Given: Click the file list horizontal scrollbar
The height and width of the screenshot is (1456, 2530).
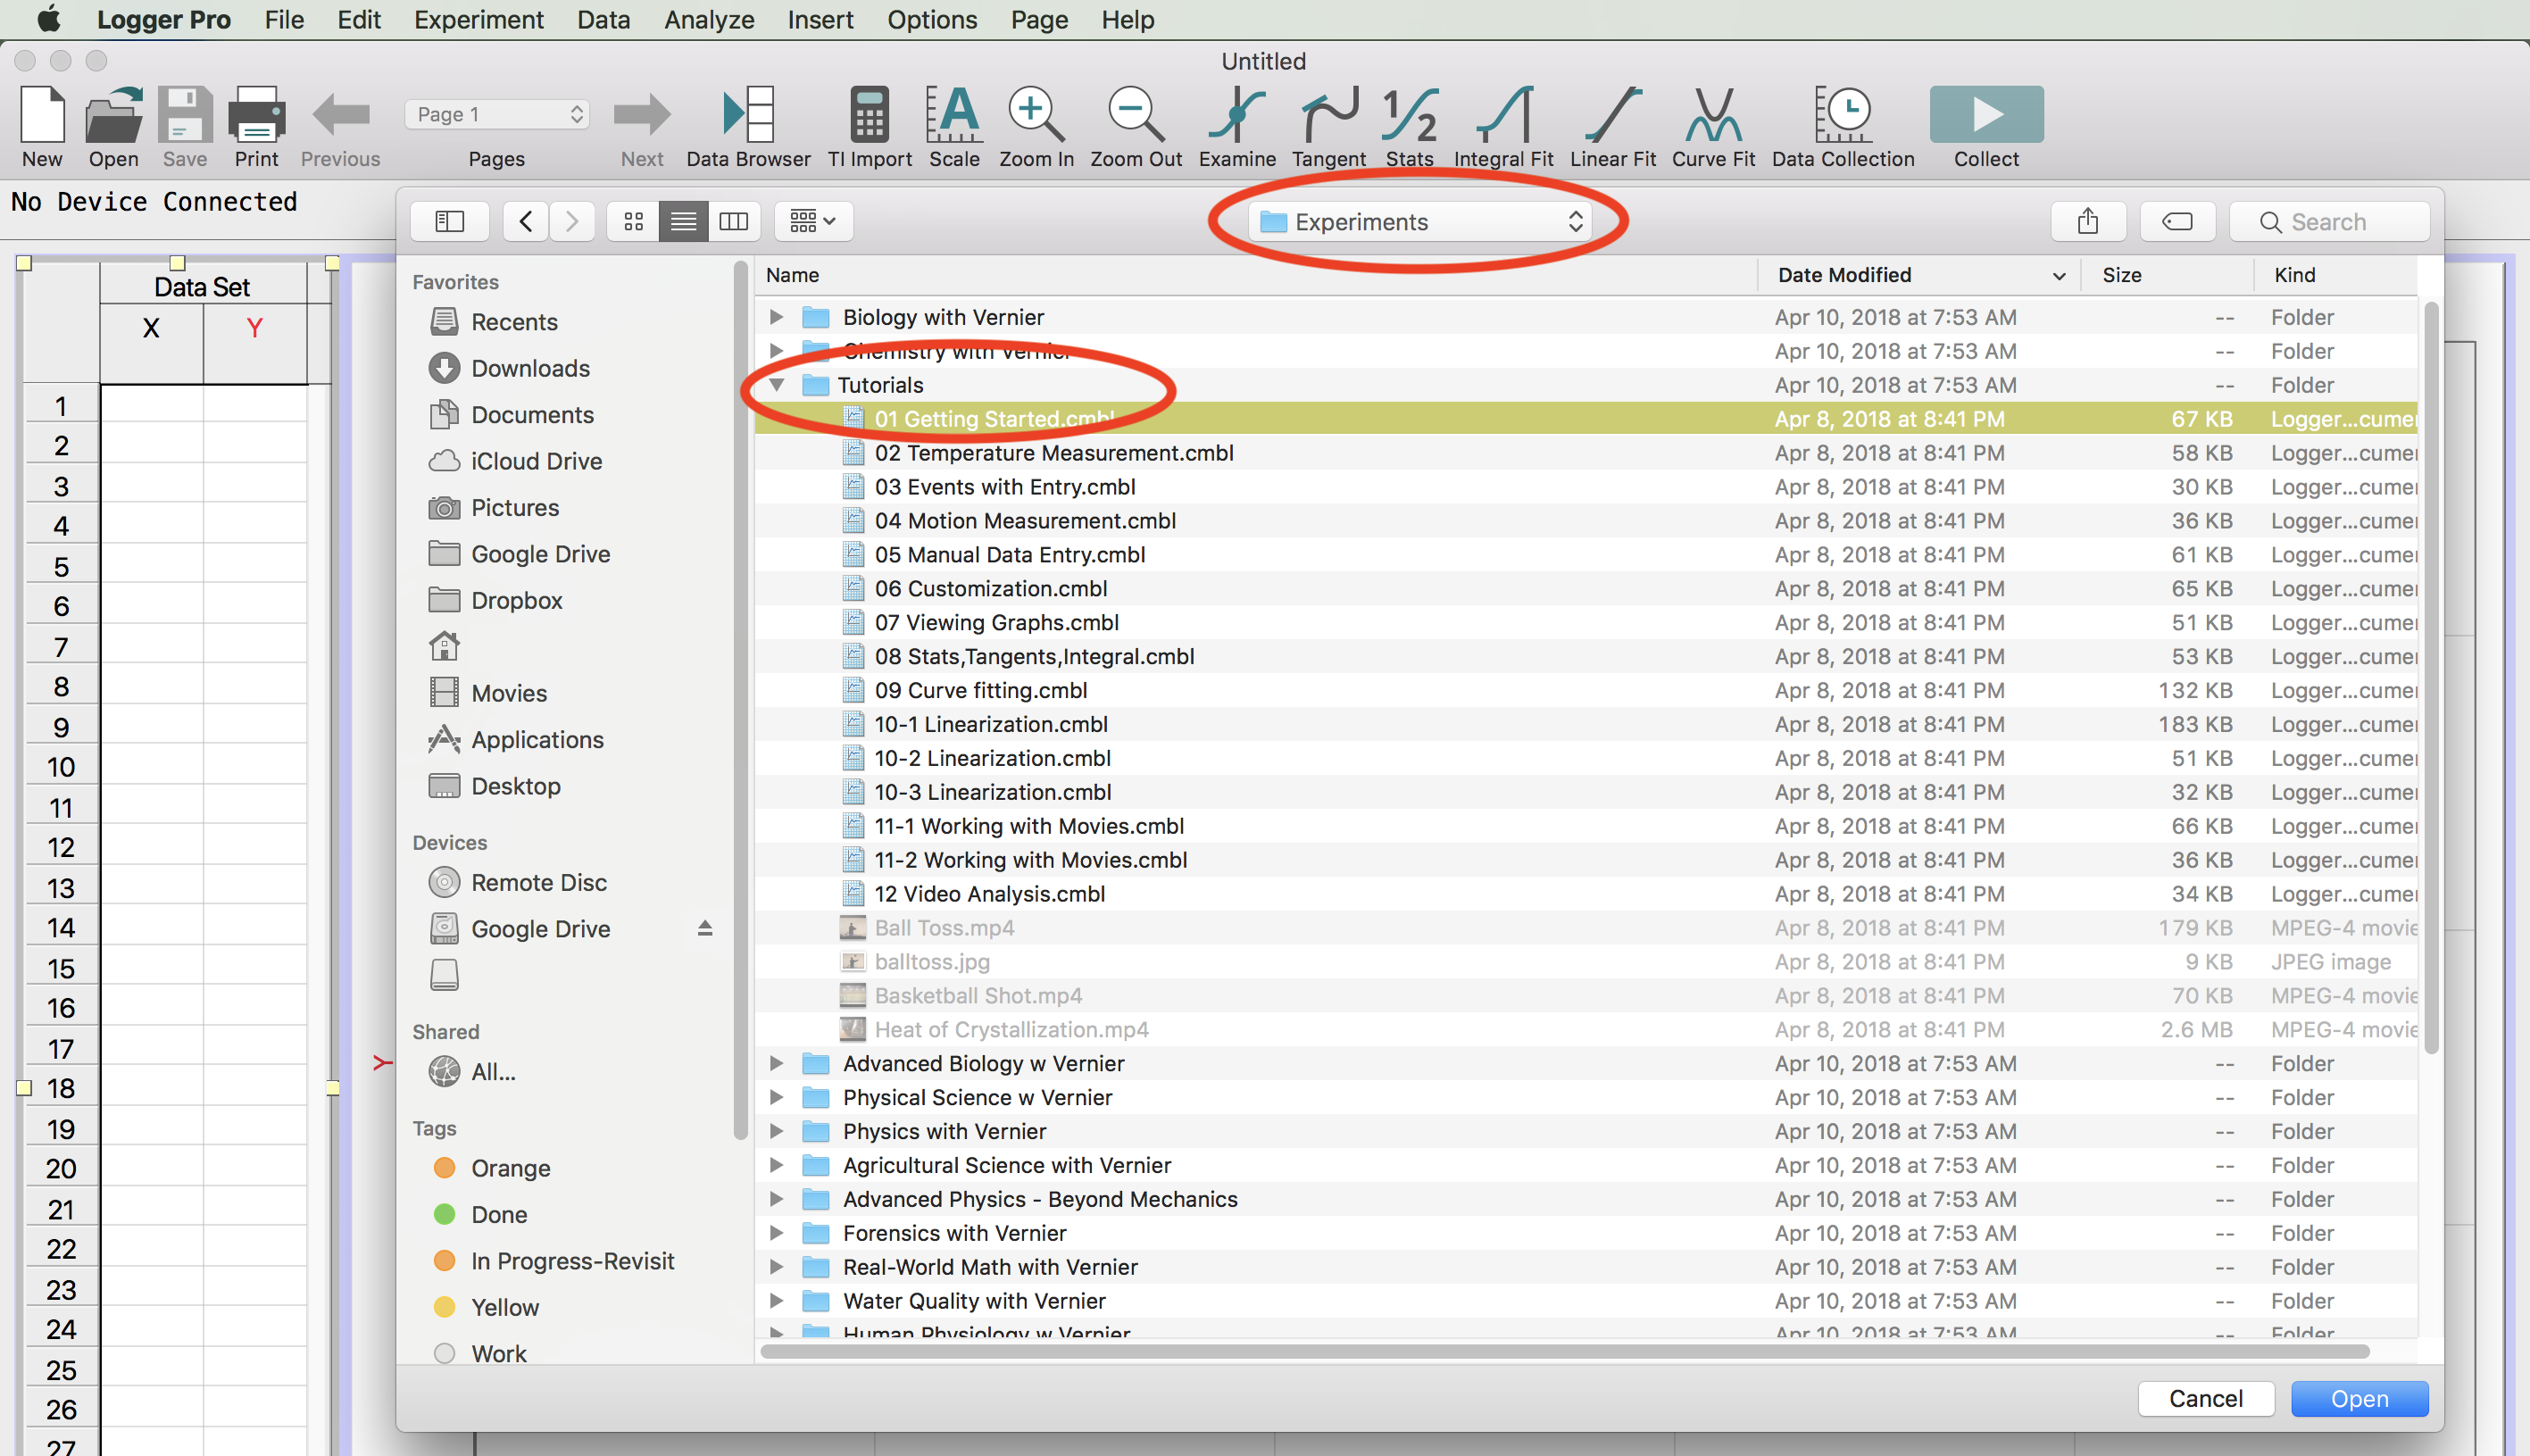Looking at the screenshot, I should (1564, 1351).
